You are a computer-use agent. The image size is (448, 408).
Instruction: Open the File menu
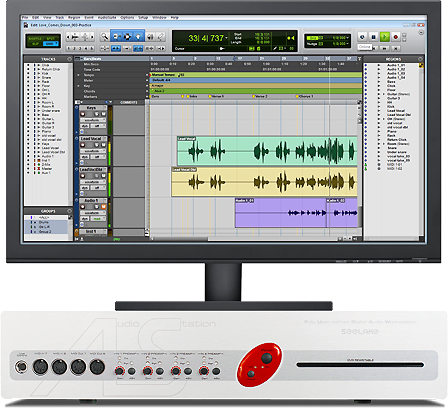[x=25, y=17]
